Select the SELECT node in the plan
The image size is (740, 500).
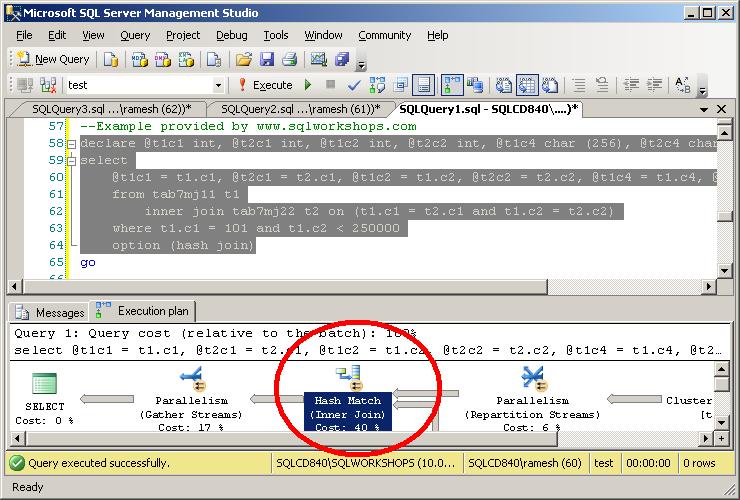pos(44,398)
